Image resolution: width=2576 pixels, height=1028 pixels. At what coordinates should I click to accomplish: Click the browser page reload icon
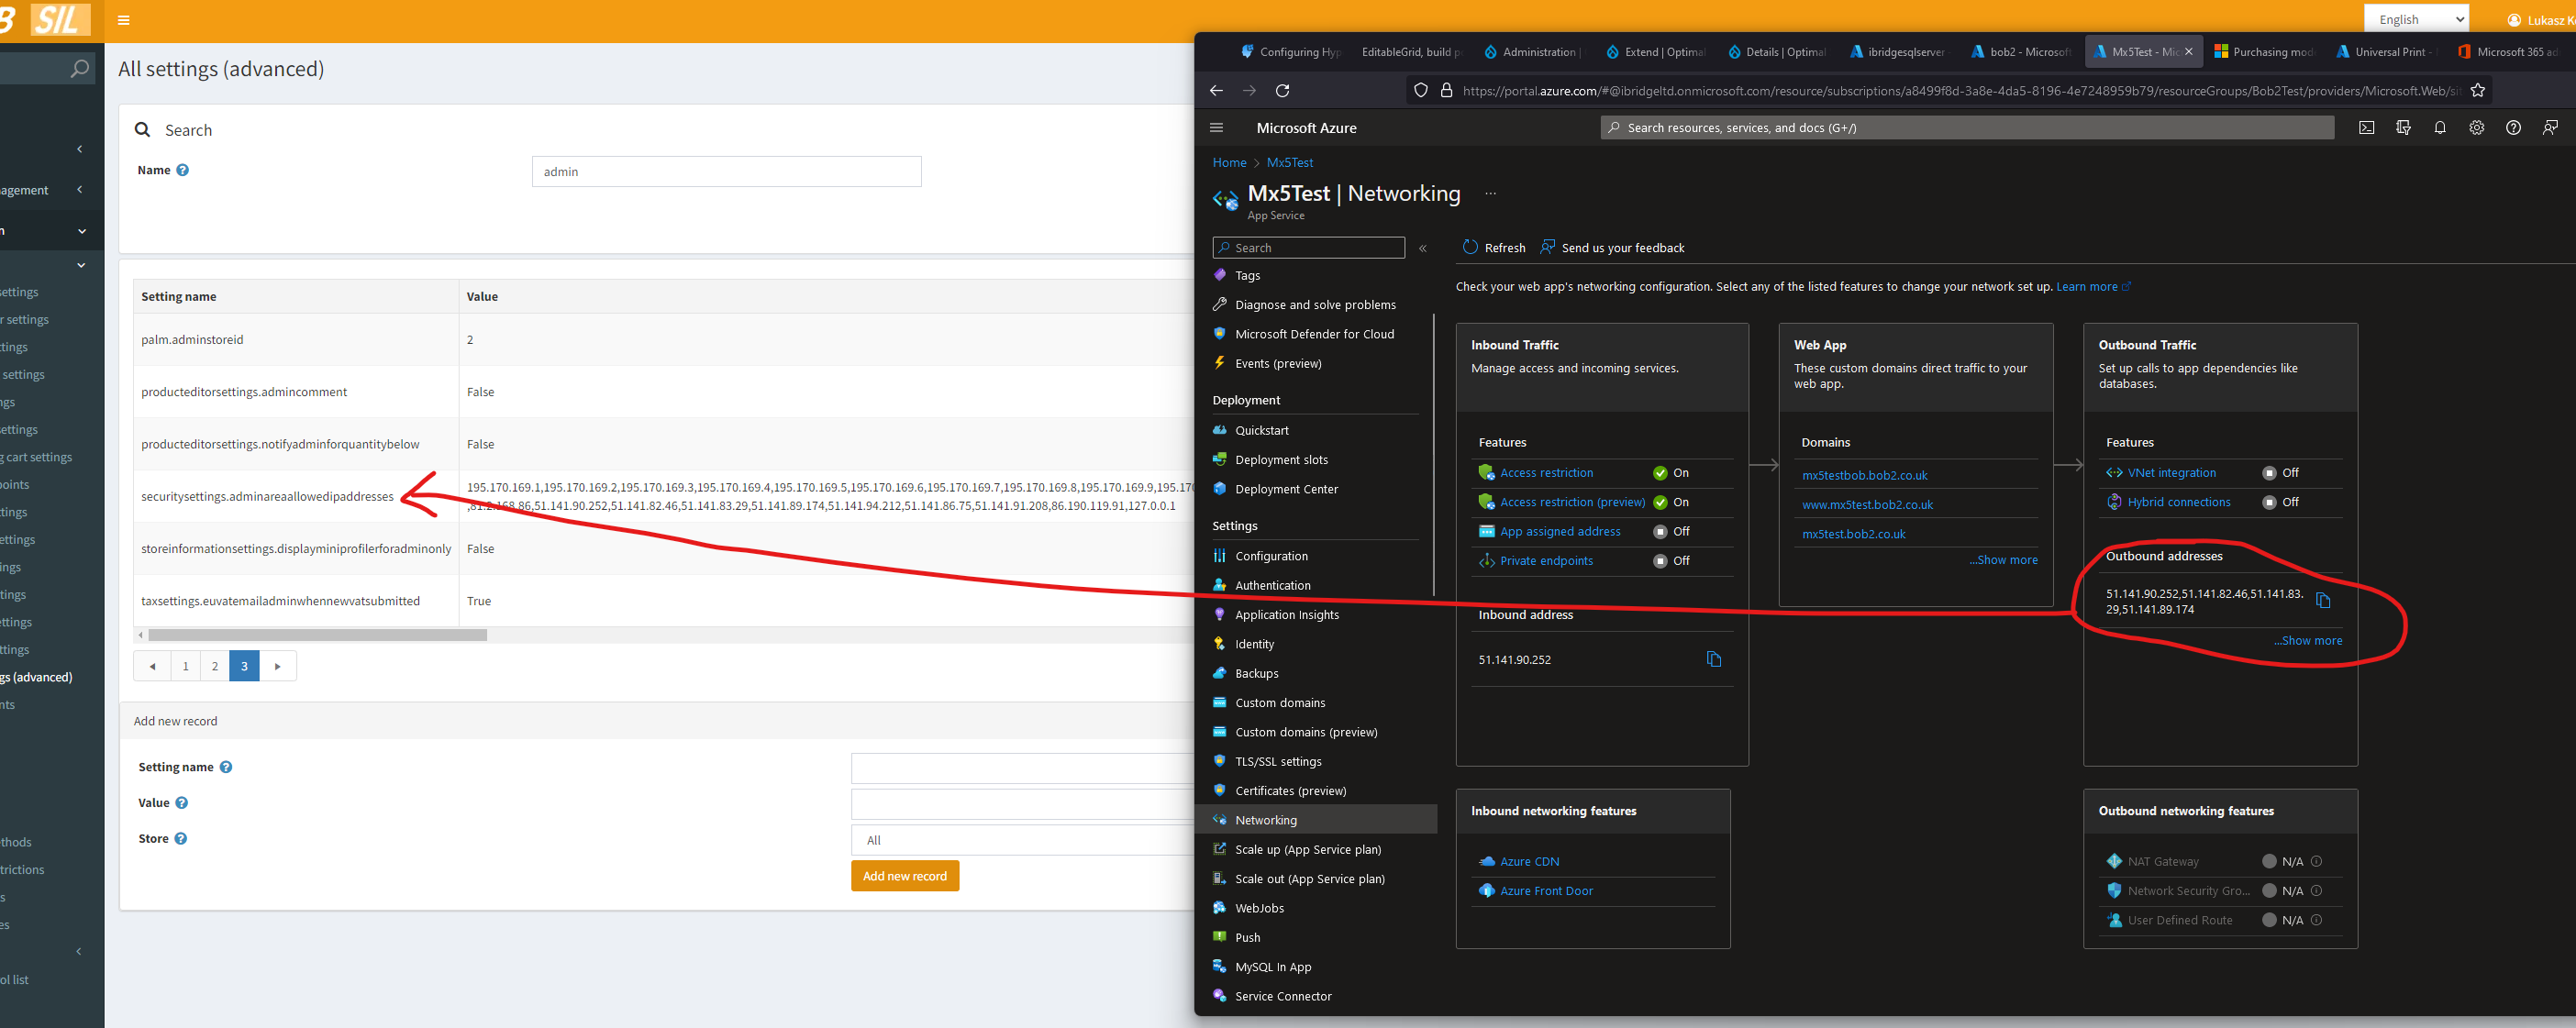point(1283,91)
